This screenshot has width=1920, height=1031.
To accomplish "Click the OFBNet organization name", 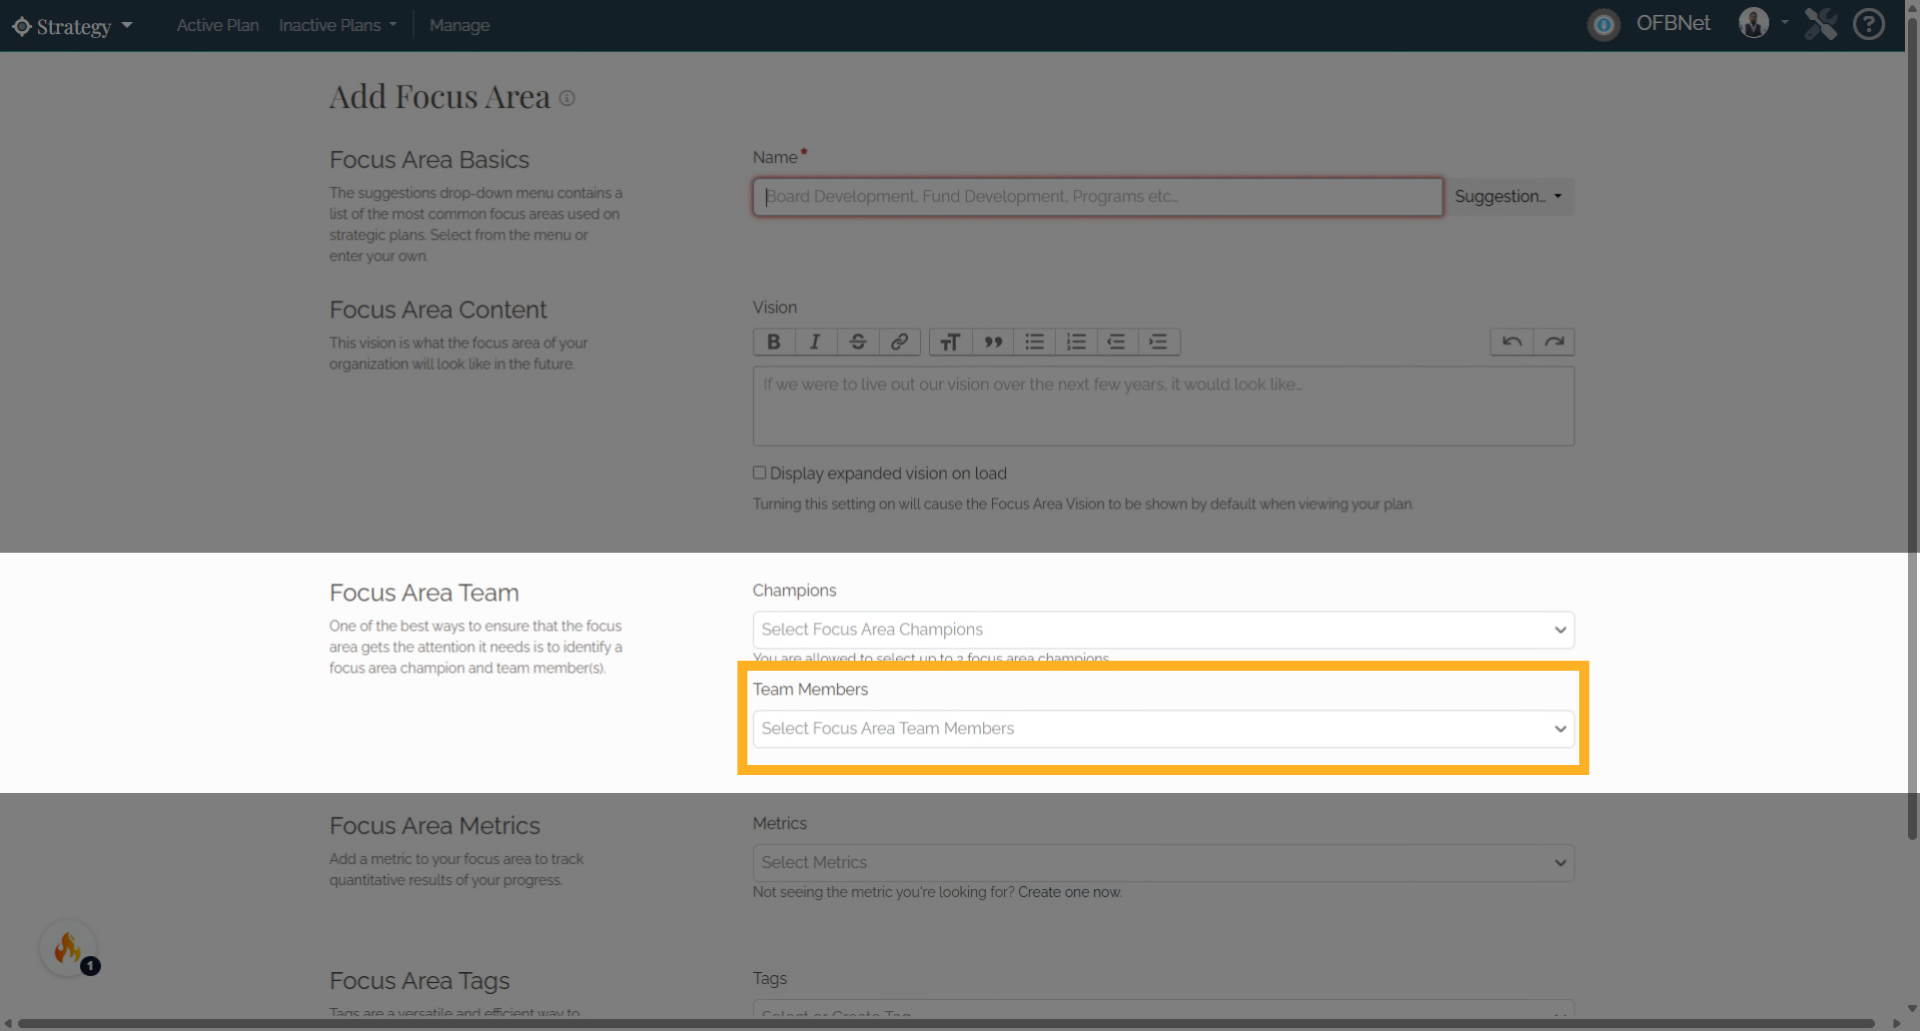I will click(x=1673, y=23).
